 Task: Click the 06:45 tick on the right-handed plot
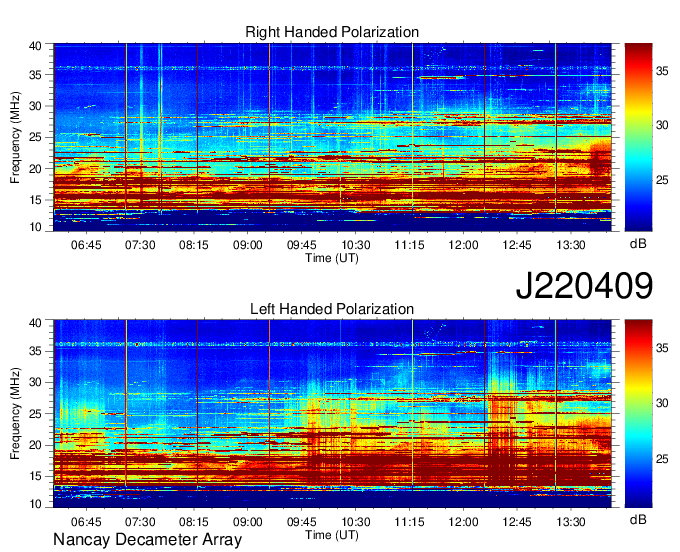pyautogui.click(x=86, y=245)
